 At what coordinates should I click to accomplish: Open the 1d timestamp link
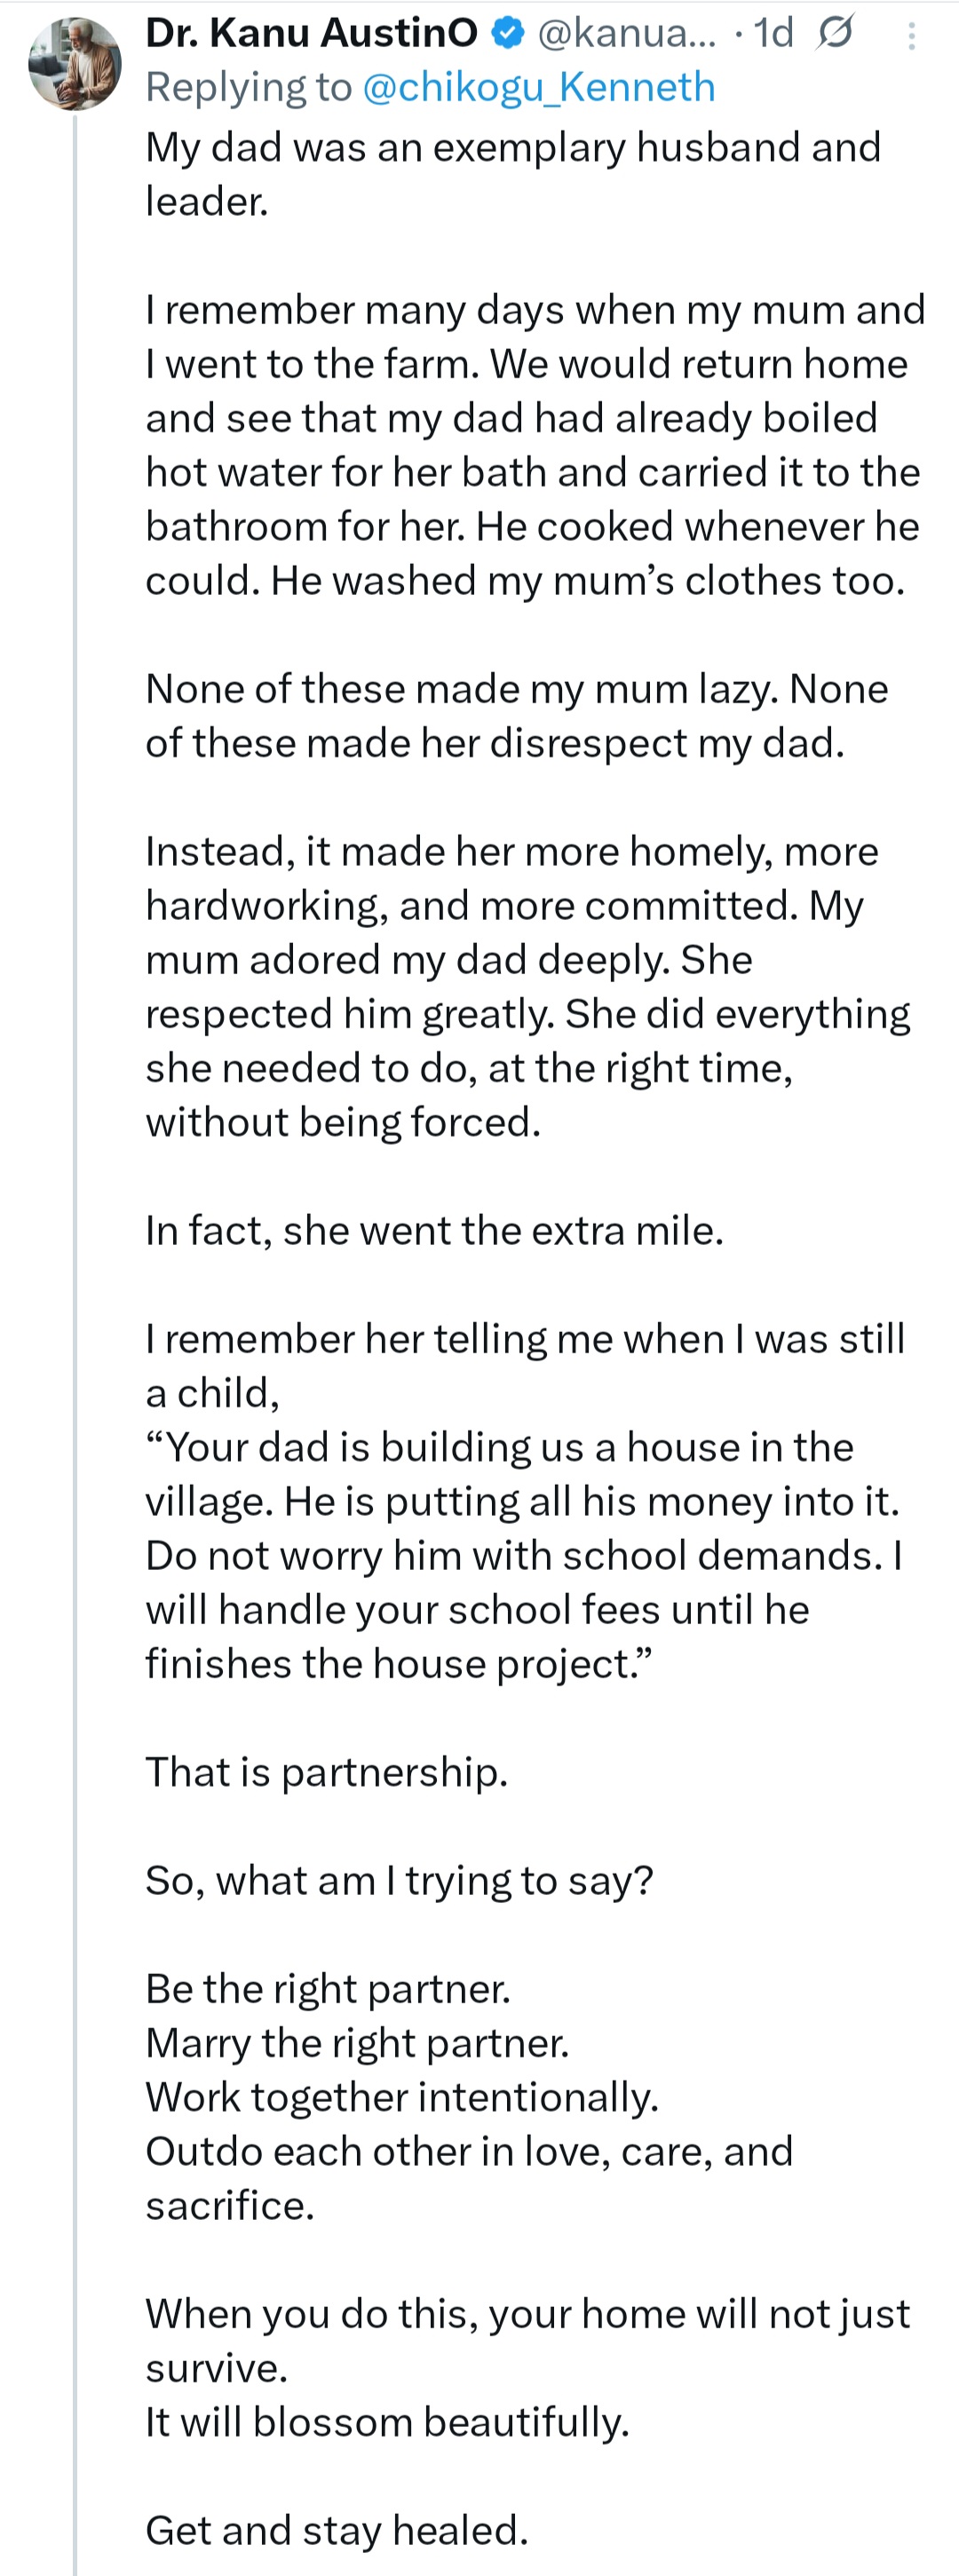coord(773,34)
